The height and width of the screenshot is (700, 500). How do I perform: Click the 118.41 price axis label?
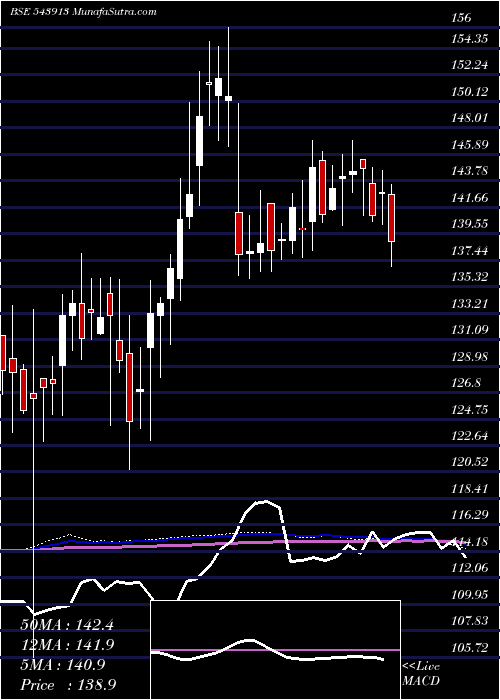point(470,488)
